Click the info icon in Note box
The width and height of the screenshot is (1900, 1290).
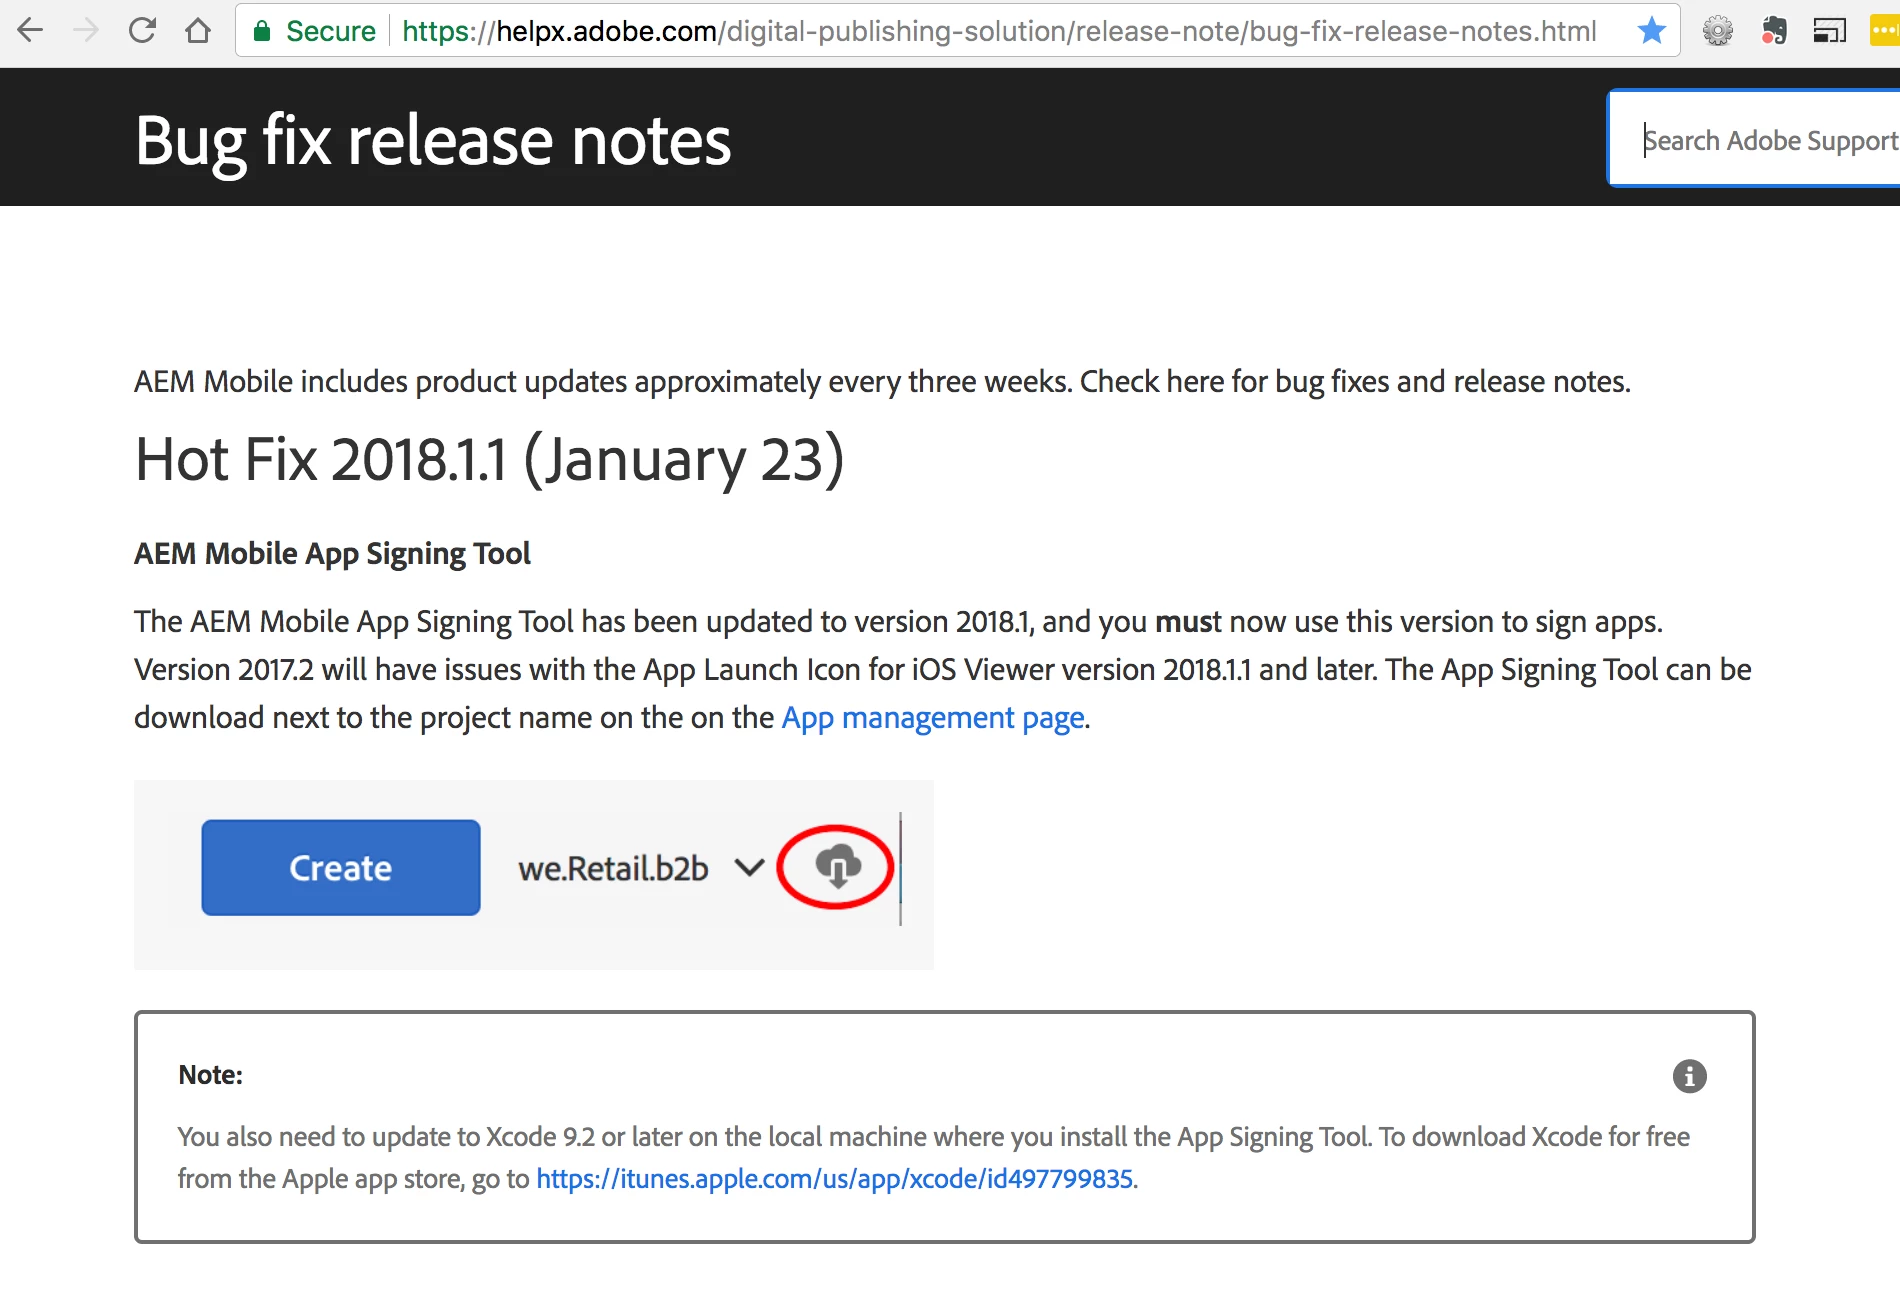pos(1689,1076)
